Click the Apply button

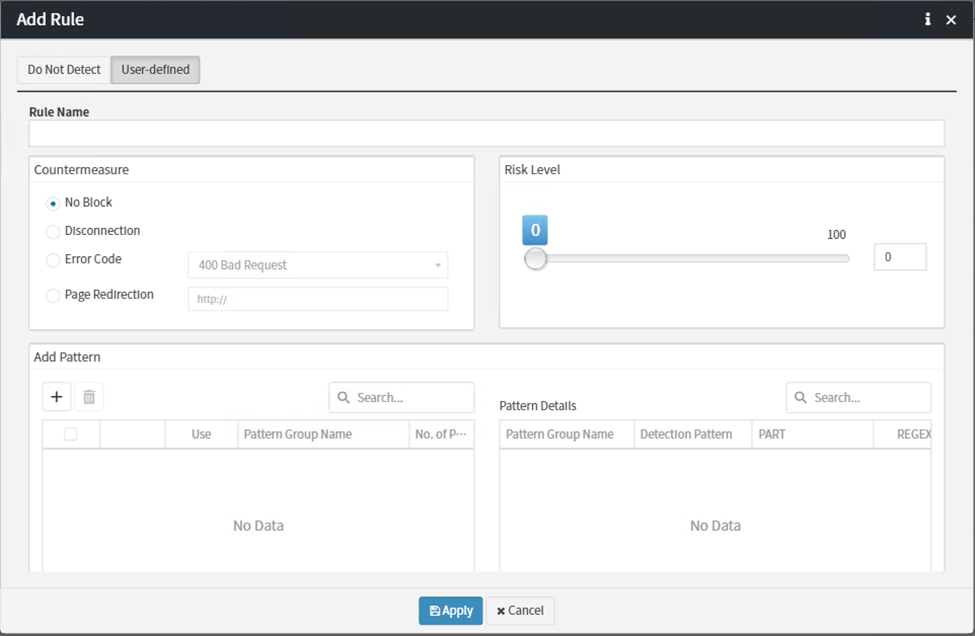coord(450,611)
